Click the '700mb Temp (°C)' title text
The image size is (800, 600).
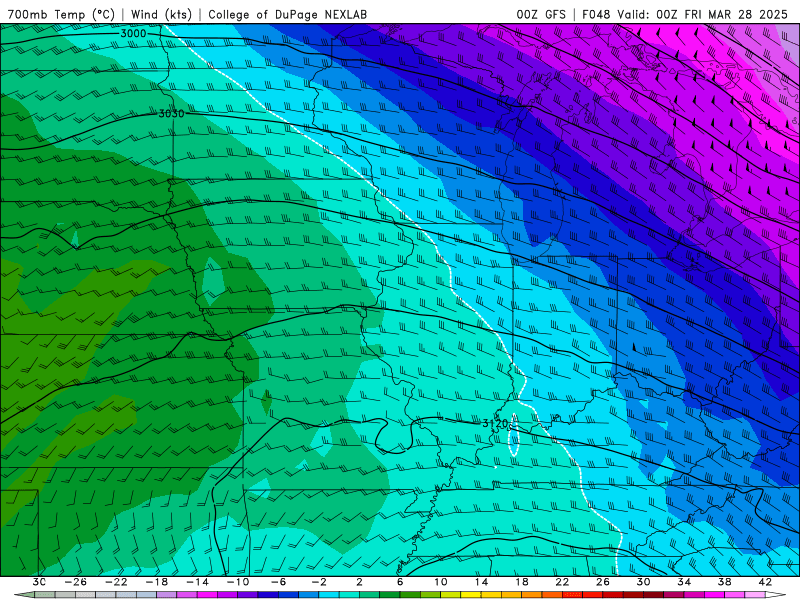(x=61, y=14)
